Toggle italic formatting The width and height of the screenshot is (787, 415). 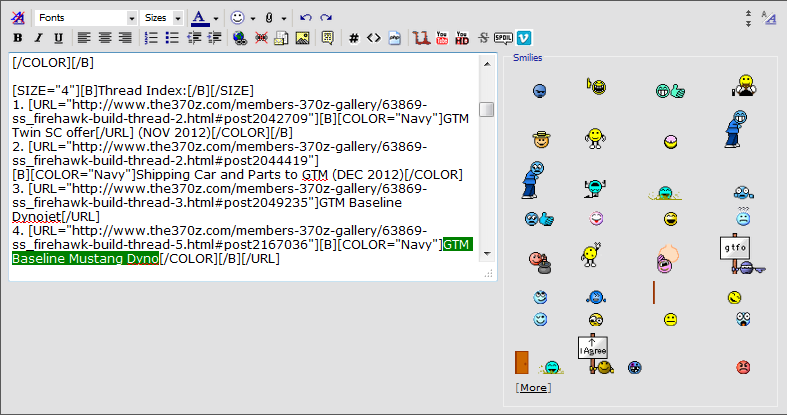(38, 38)
